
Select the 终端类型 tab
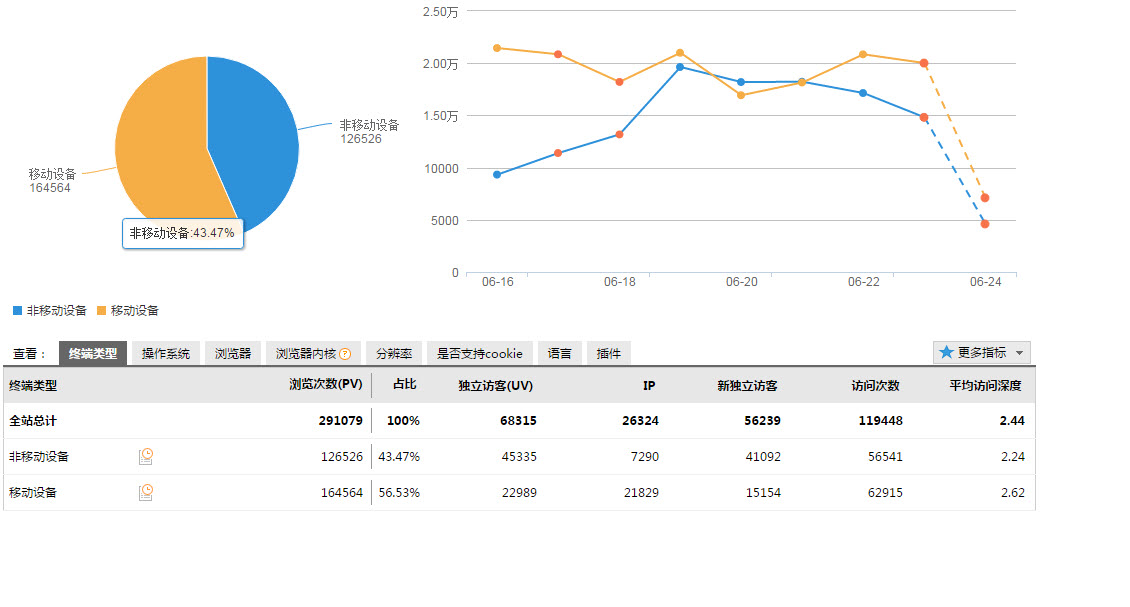coord(93,354)
